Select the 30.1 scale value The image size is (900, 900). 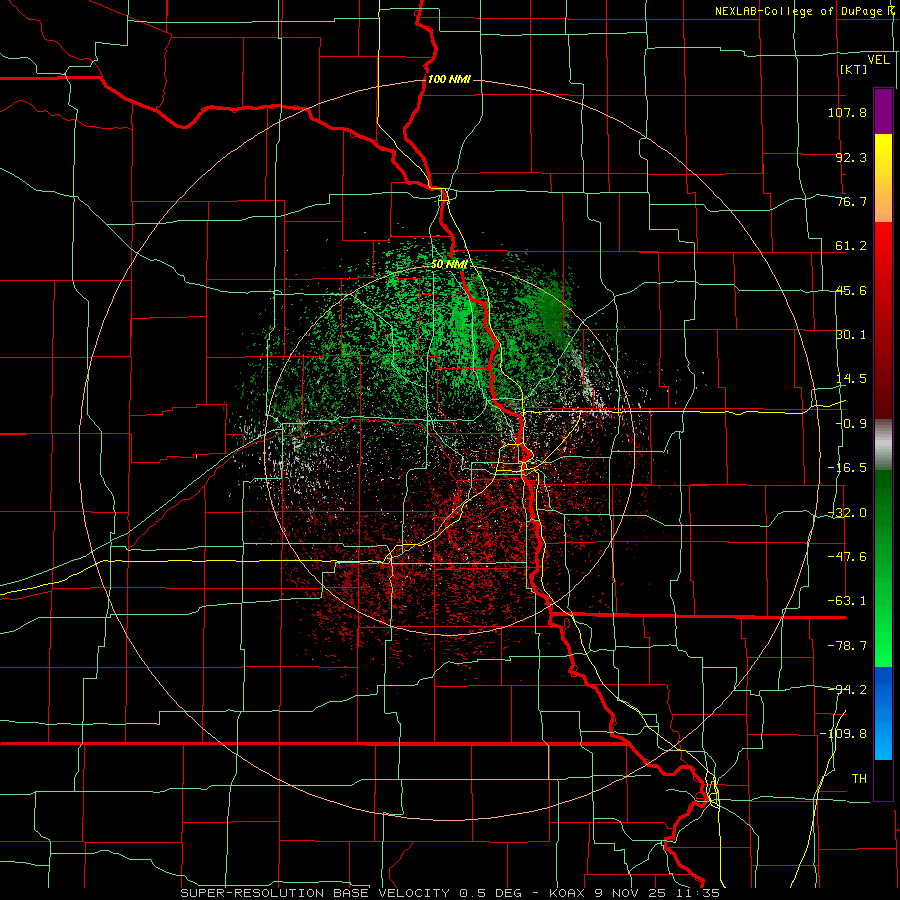coord(851,335)
